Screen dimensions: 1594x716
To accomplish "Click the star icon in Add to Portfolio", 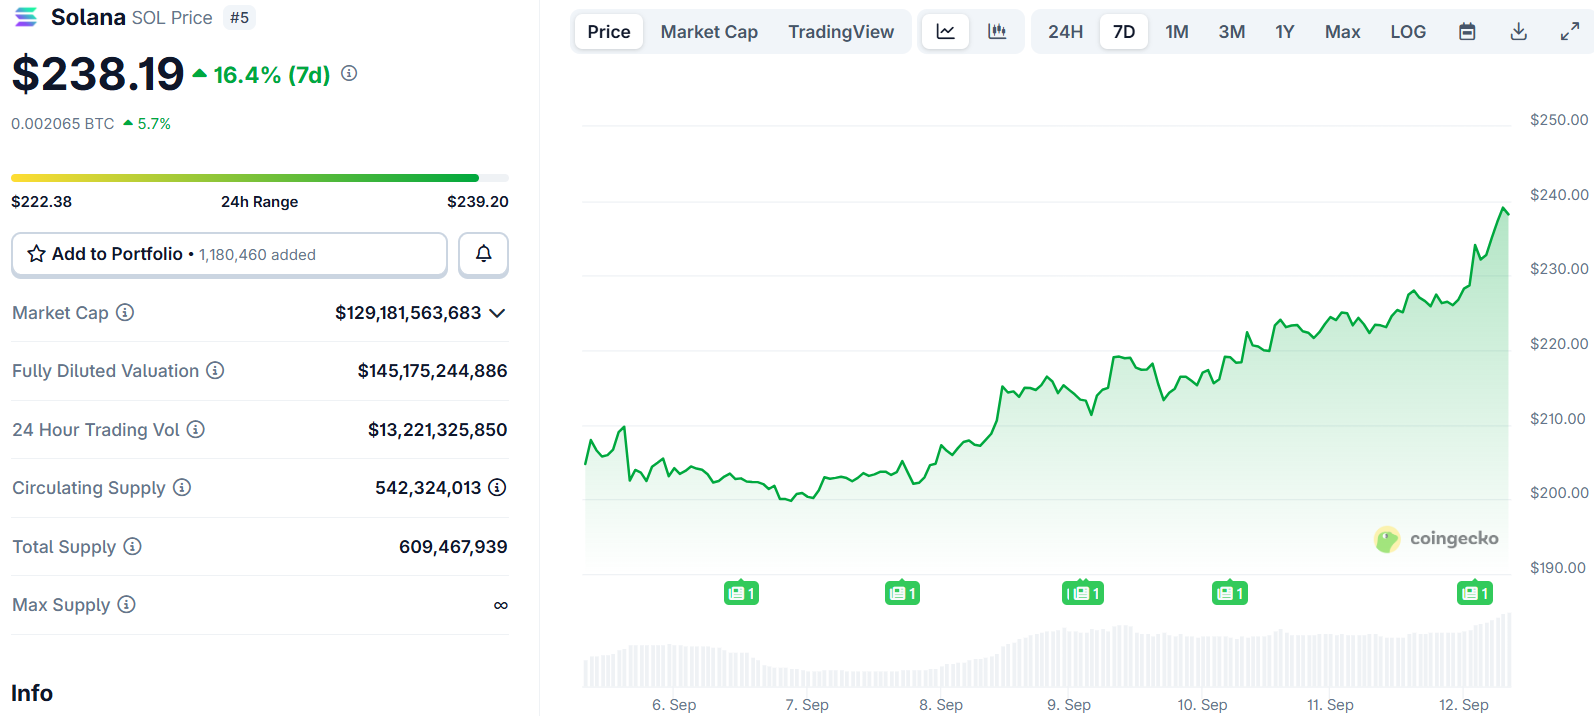I will (37, 254).
